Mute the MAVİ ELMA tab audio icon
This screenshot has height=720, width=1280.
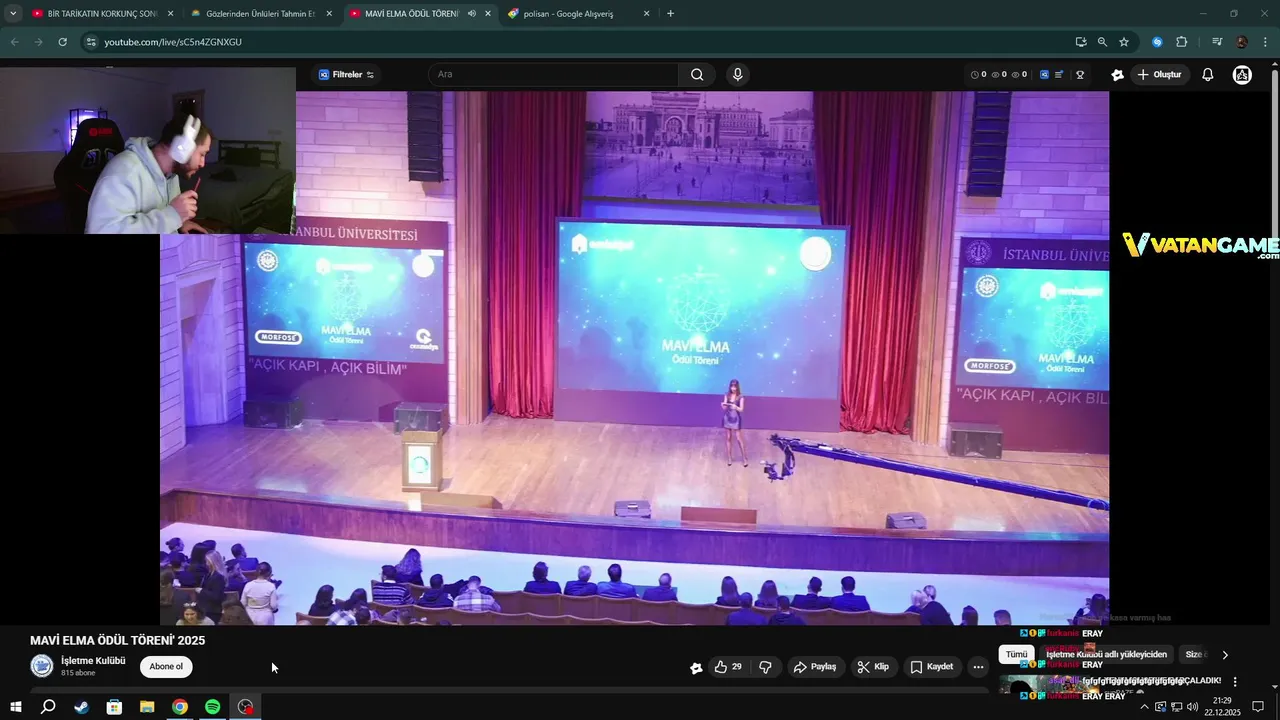pyautogui.click(x=471, y=14)
